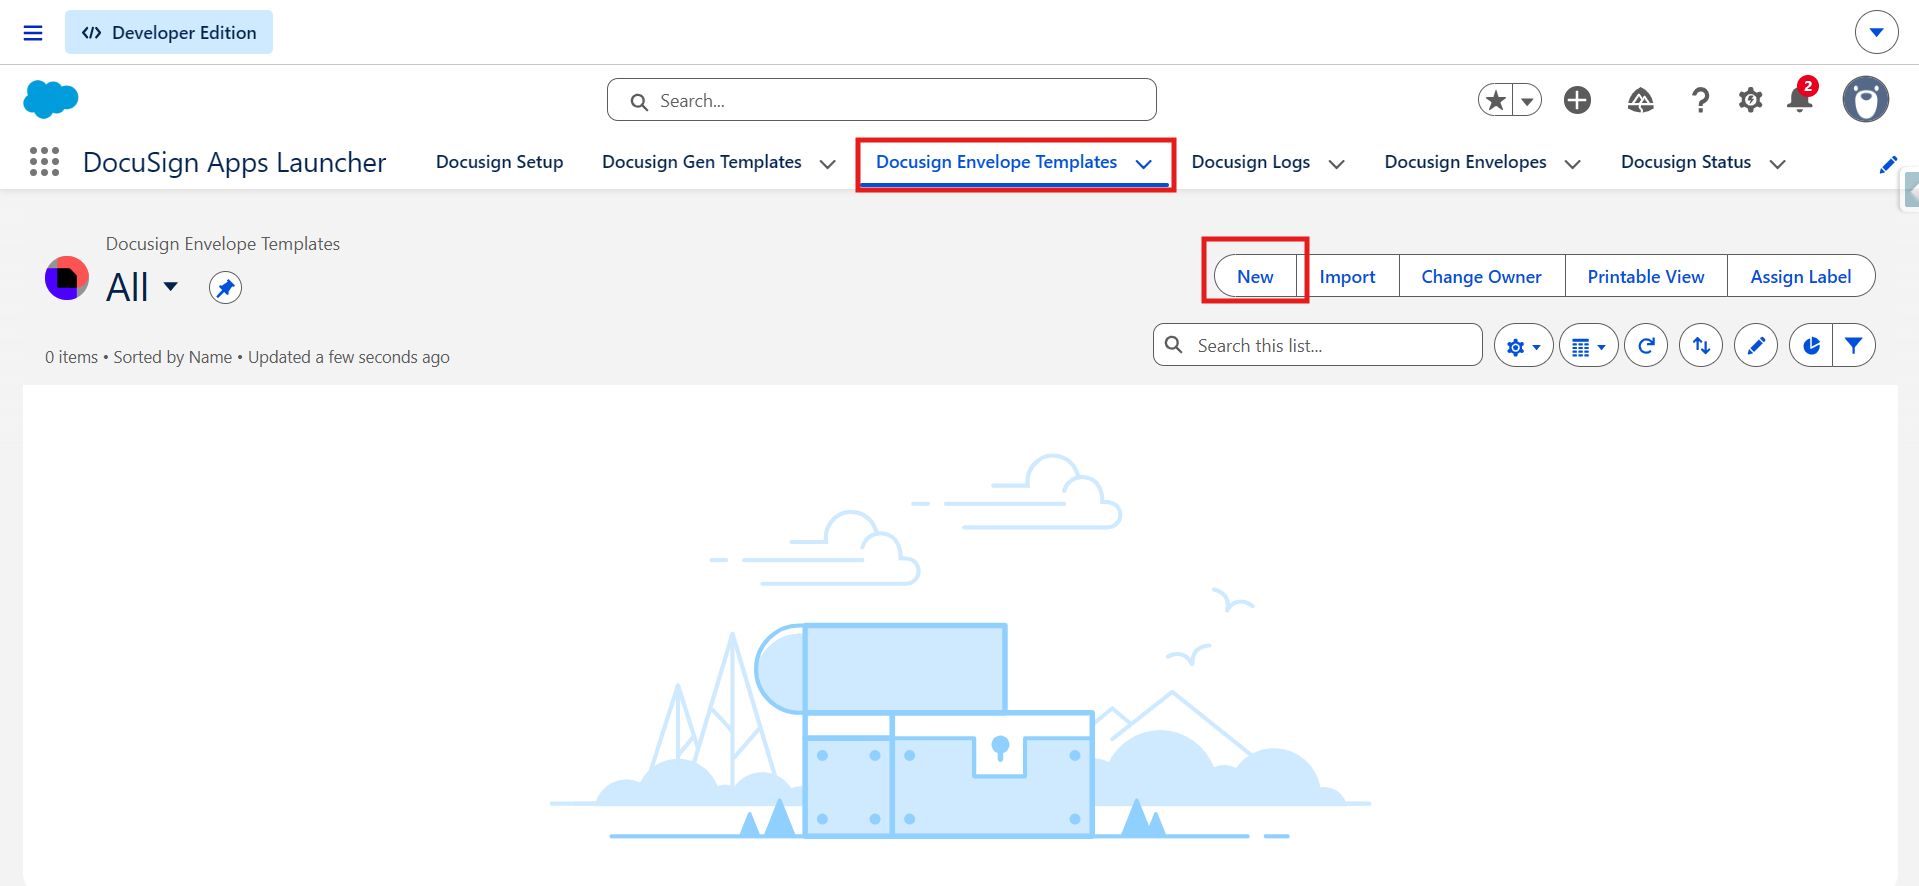Open the Help question mark icon
The image size is (1919, 886).
pos(1700,100)
